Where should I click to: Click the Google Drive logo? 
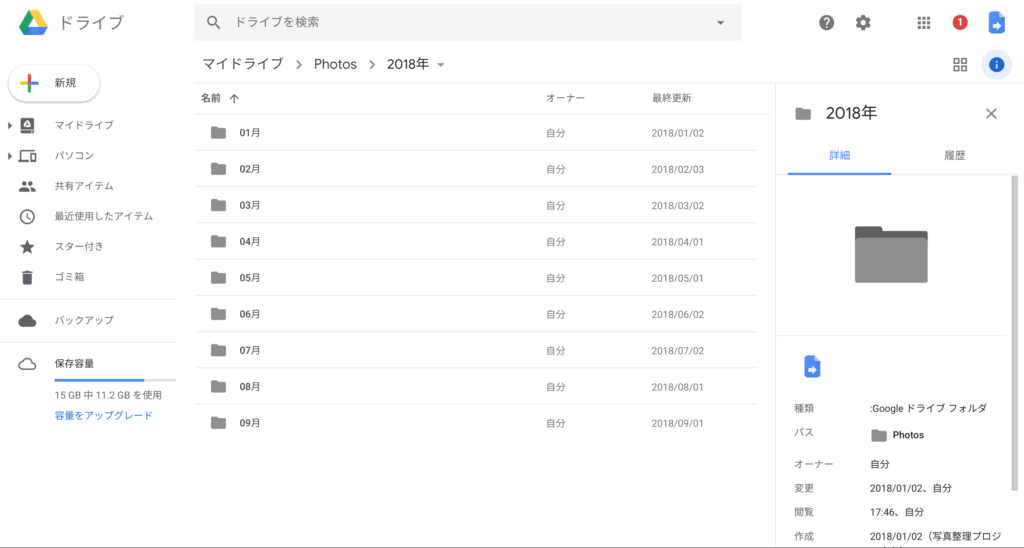tap(34, 22)
